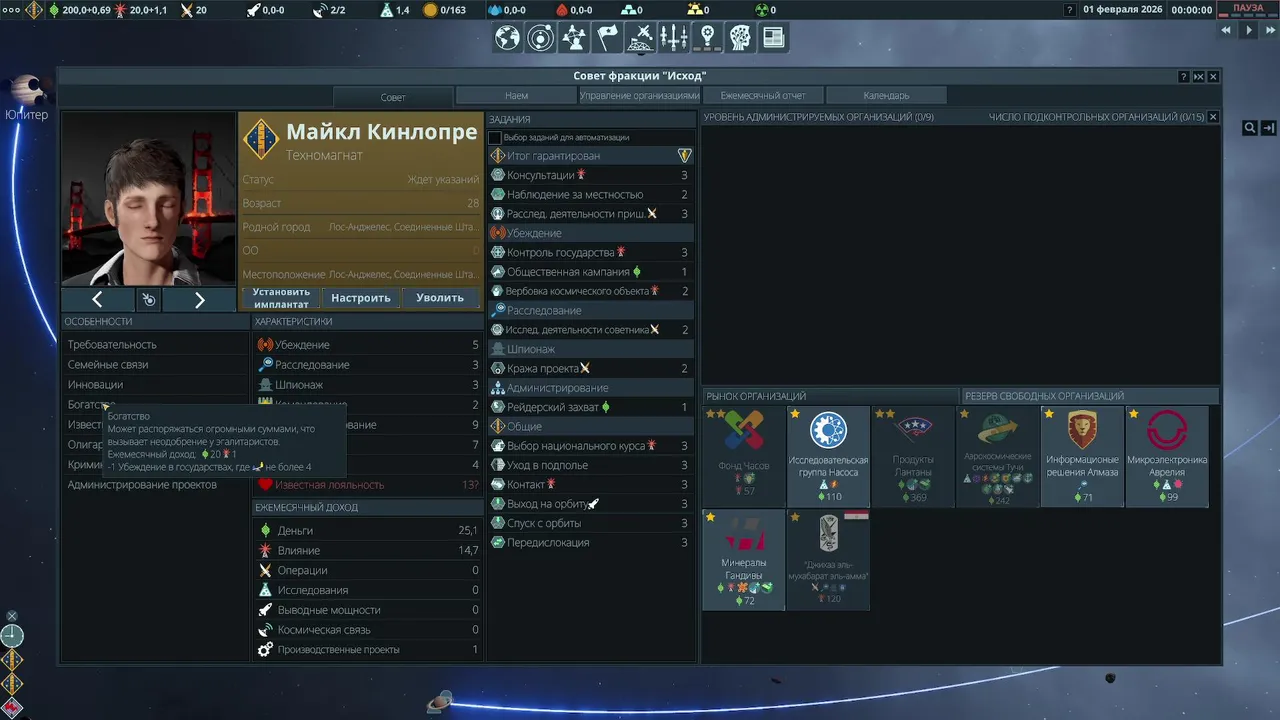The image size is (1280, 720).
Task: Click the councilor portrait image
Action: (x=148, y=199)
